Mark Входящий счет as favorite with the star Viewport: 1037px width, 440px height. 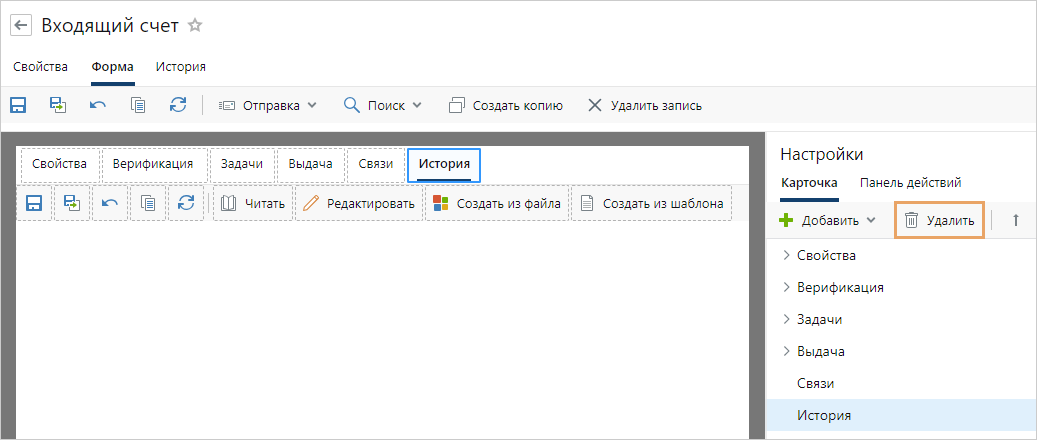click(x=195, y=26)
